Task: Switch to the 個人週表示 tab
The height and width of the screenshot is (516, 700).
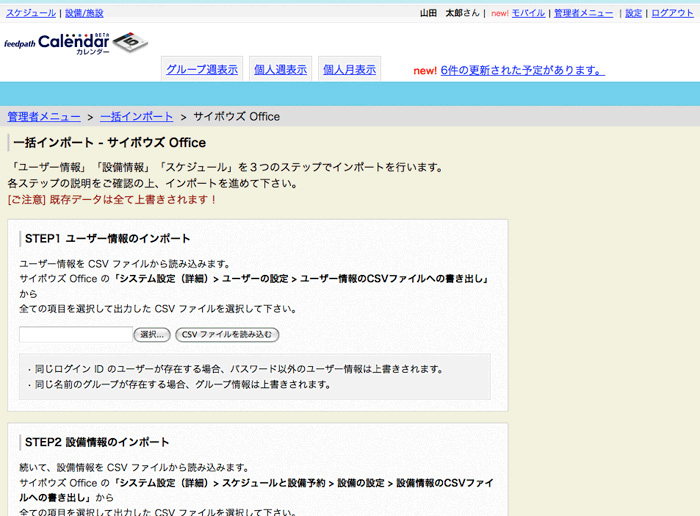Action: pos(280,69)
